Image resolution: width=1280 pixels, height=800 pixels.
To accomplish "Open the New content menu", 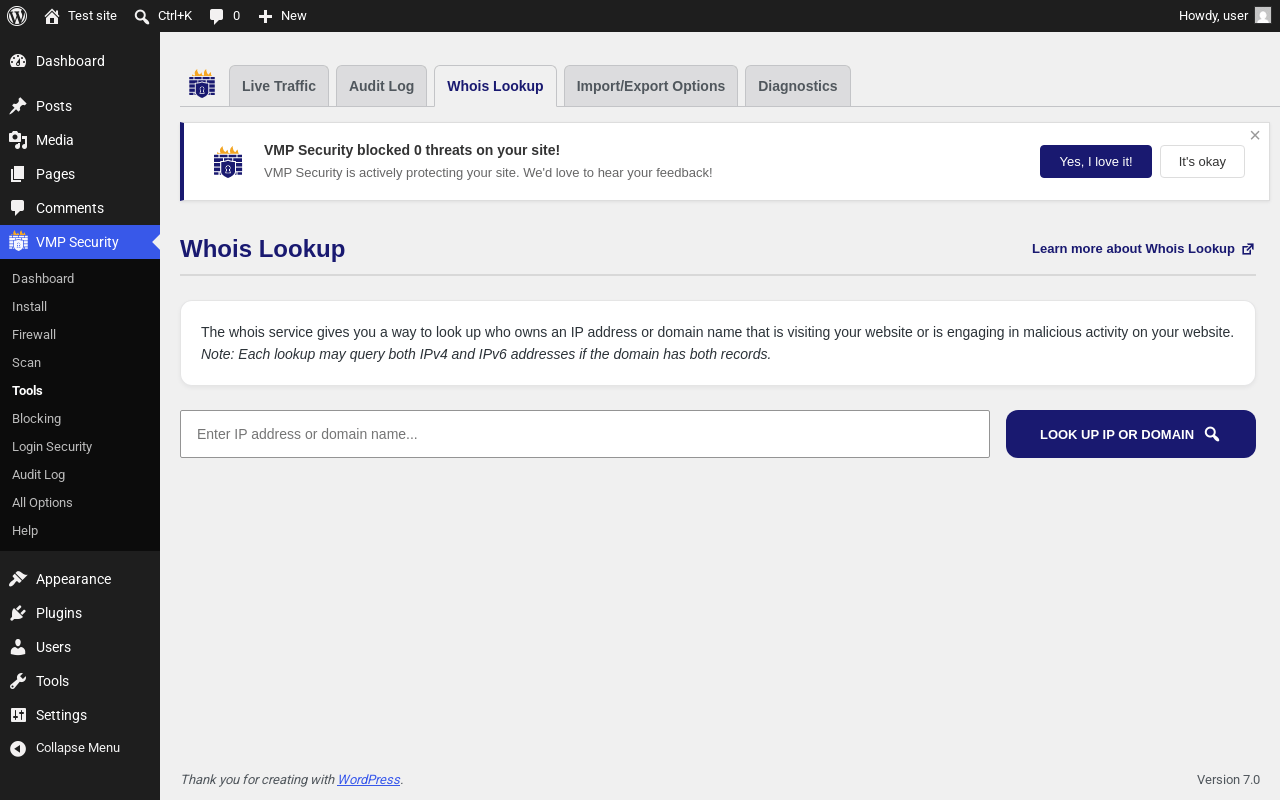I will click(282, 16).
